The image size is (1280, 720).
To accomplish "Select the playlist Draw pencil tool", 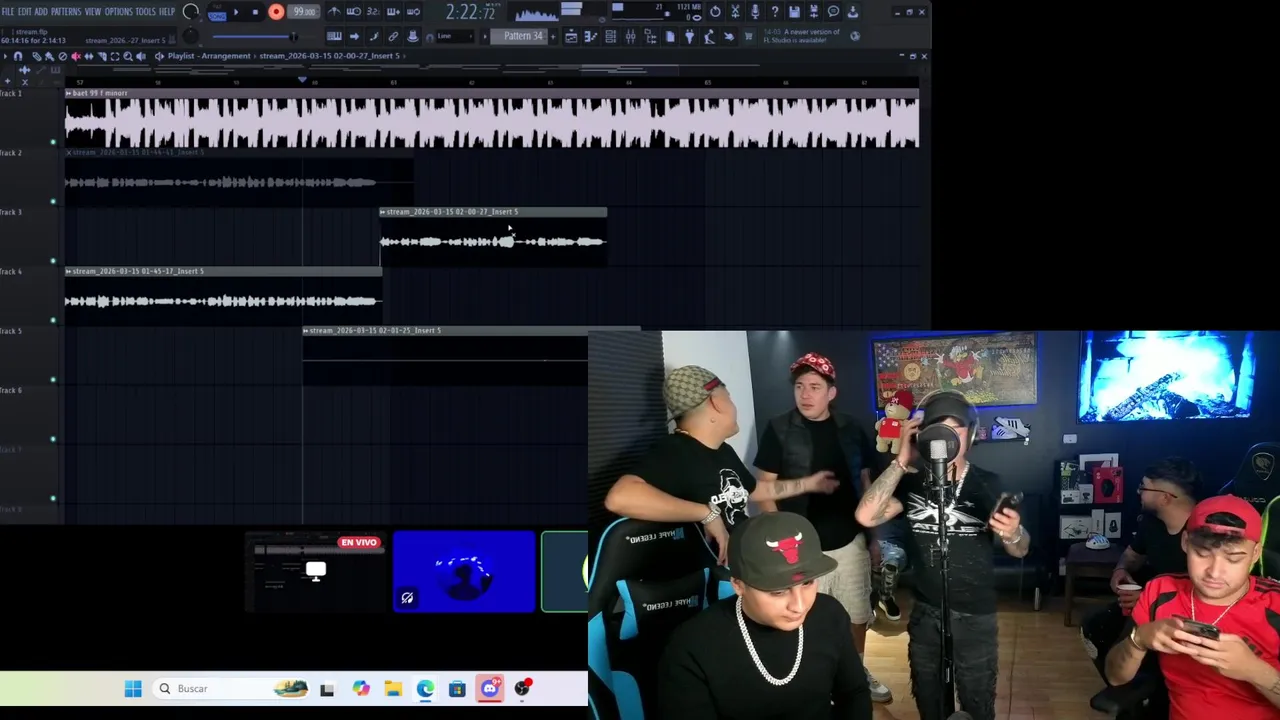I will tap(36, 56).
